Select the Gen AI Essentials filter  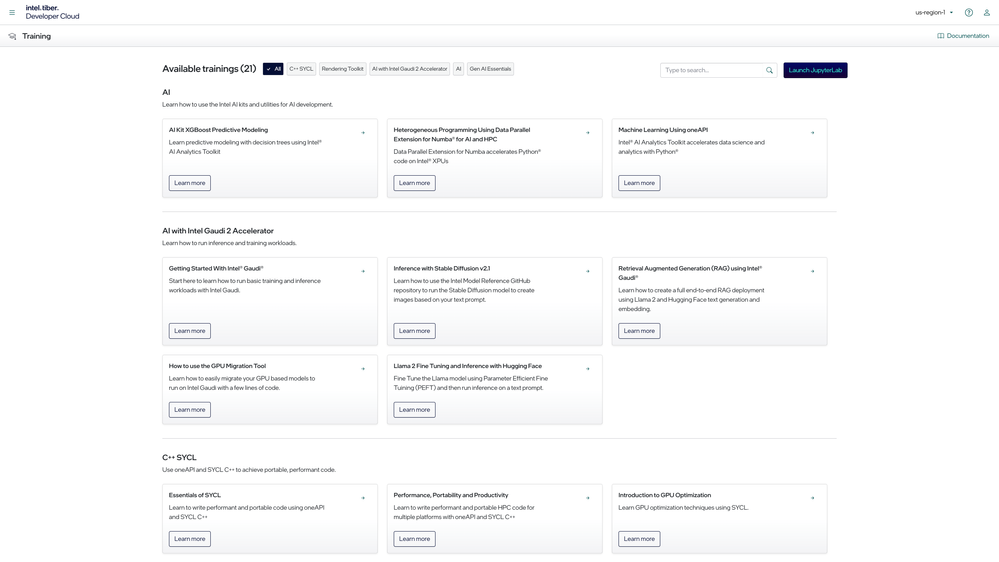pyautogui.click(x=490, y=69)
